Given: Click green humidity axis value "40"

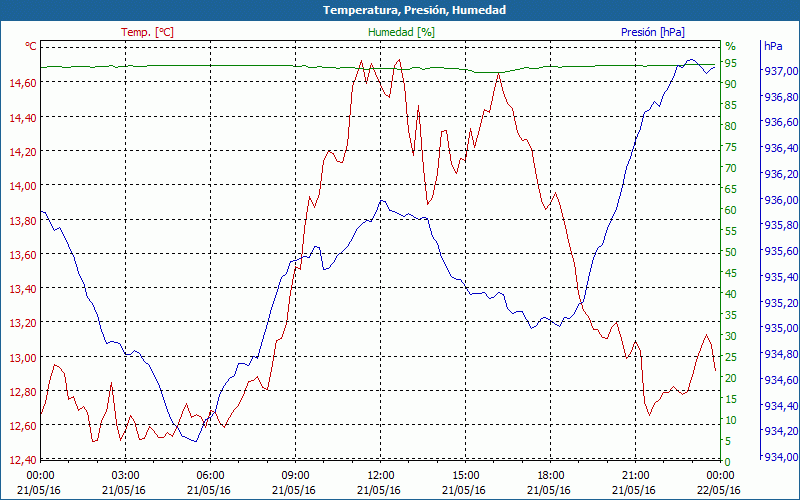Looking at the screenshot, I should point(731,294).
